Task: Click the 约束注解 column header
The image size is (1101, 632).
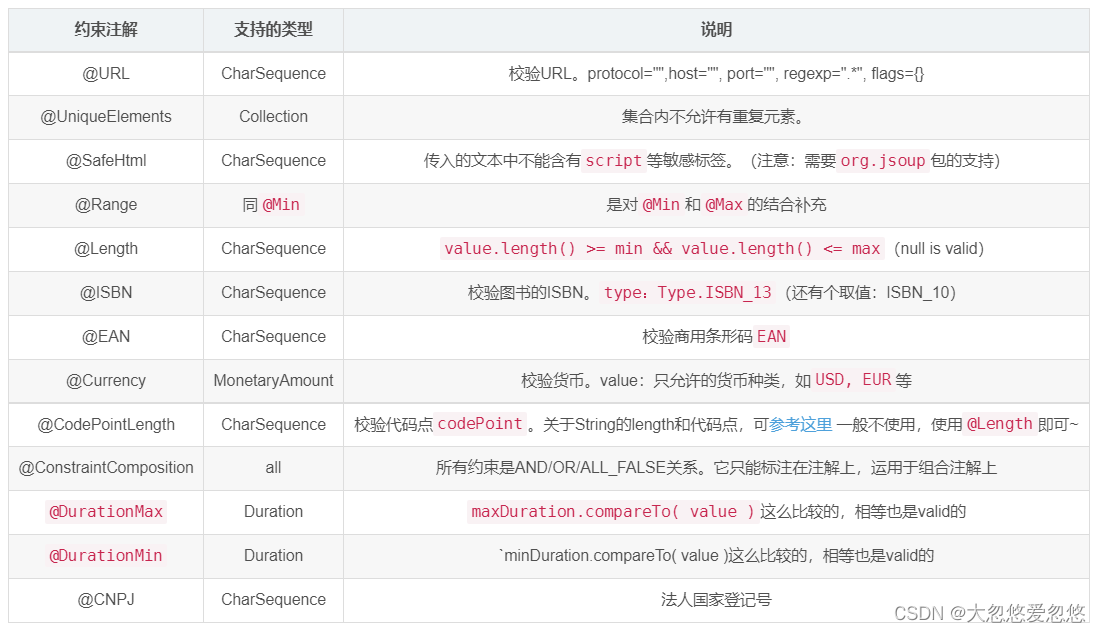Action: (106, 30)
